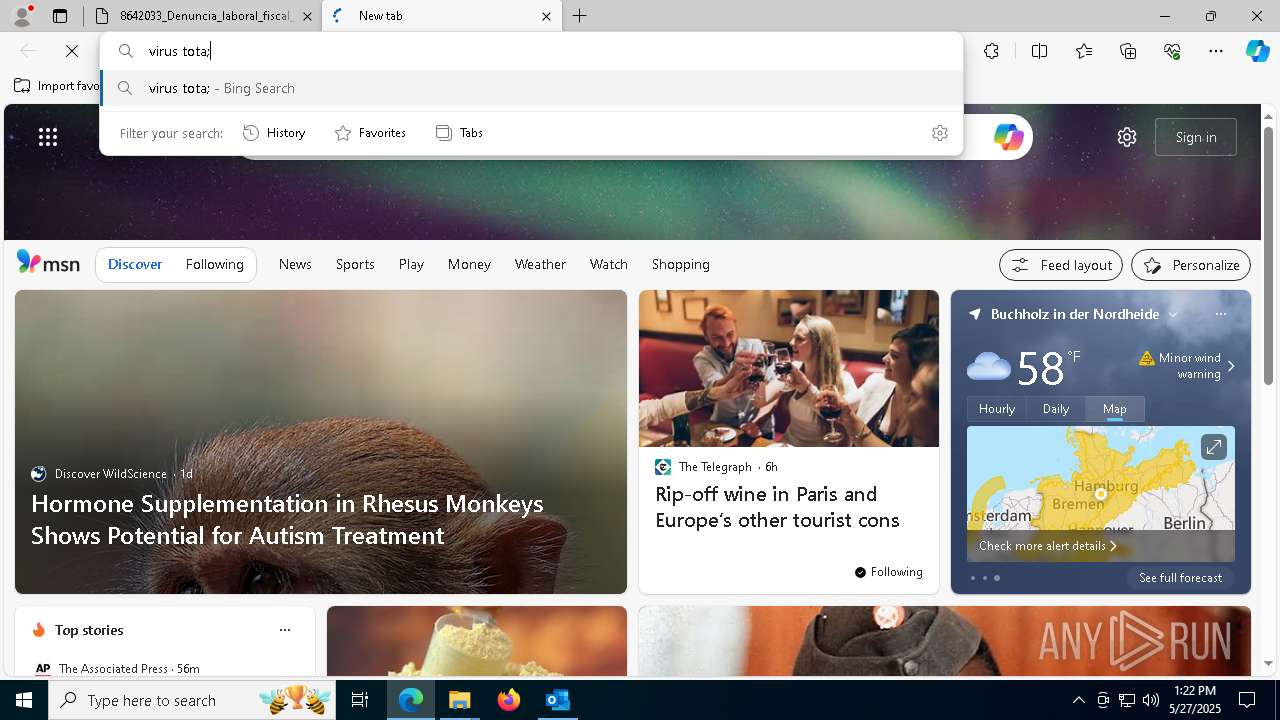
Task: Click the Sign in button
Action: [1196, 137]
